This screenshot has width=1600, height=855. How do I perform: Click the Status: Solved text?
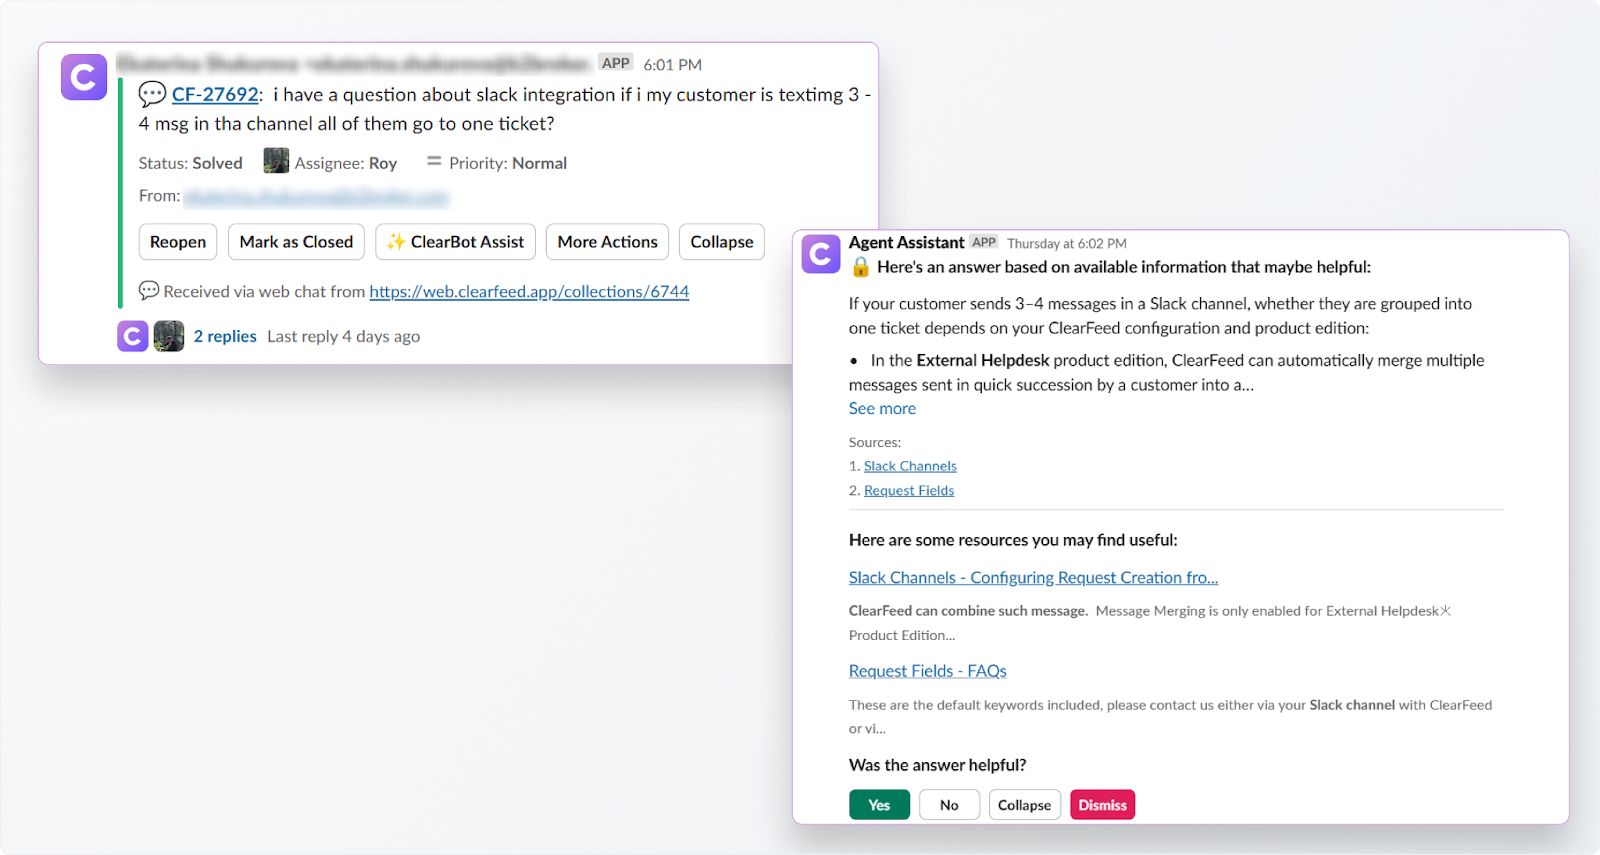(190, 163)
